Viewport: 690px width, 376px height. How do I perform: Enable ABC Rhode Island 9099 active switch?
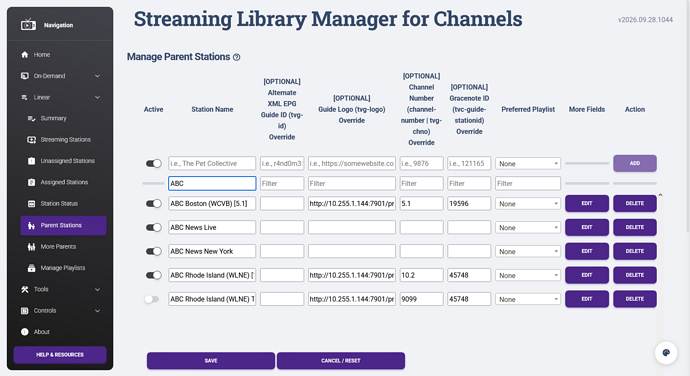[x=152, y=299]
